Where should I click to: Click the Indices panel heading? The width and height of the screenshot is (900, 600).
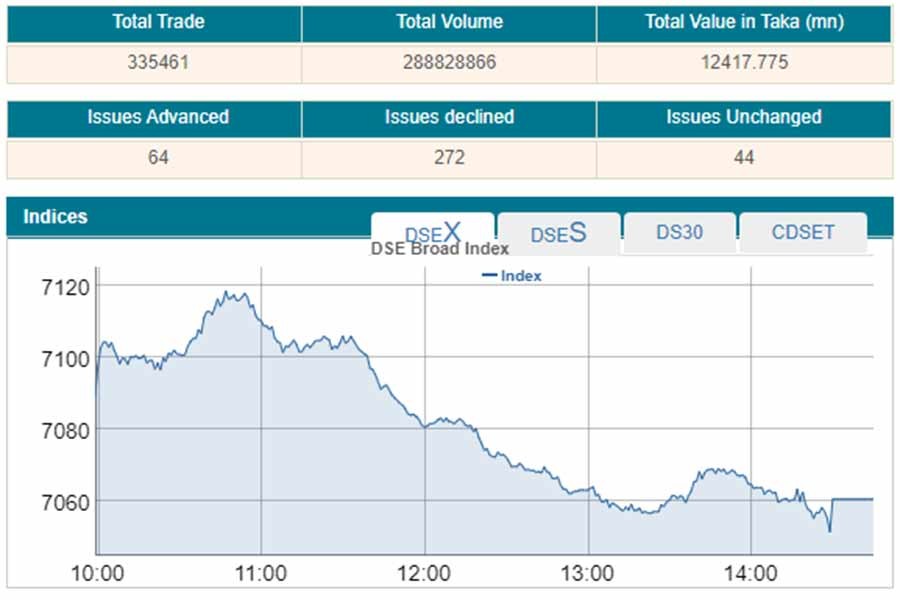[x=55, y=216]
